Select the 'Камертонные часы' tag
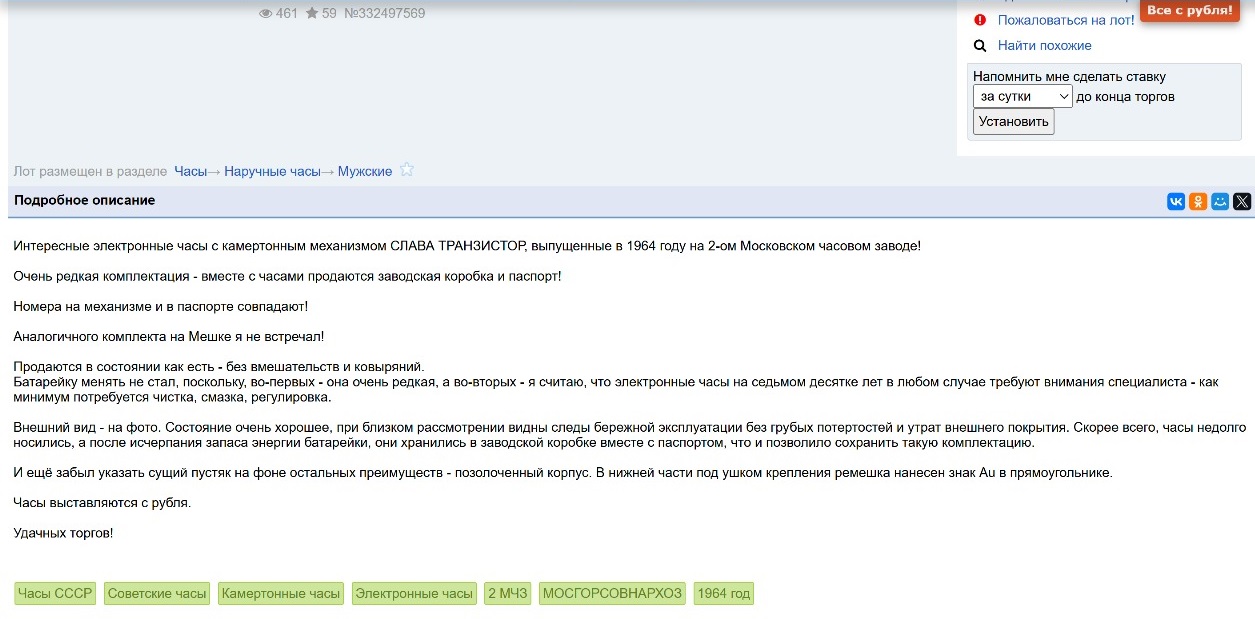Screen dimensions: 1255x619 pyautogui.click(x=281, y=594)
